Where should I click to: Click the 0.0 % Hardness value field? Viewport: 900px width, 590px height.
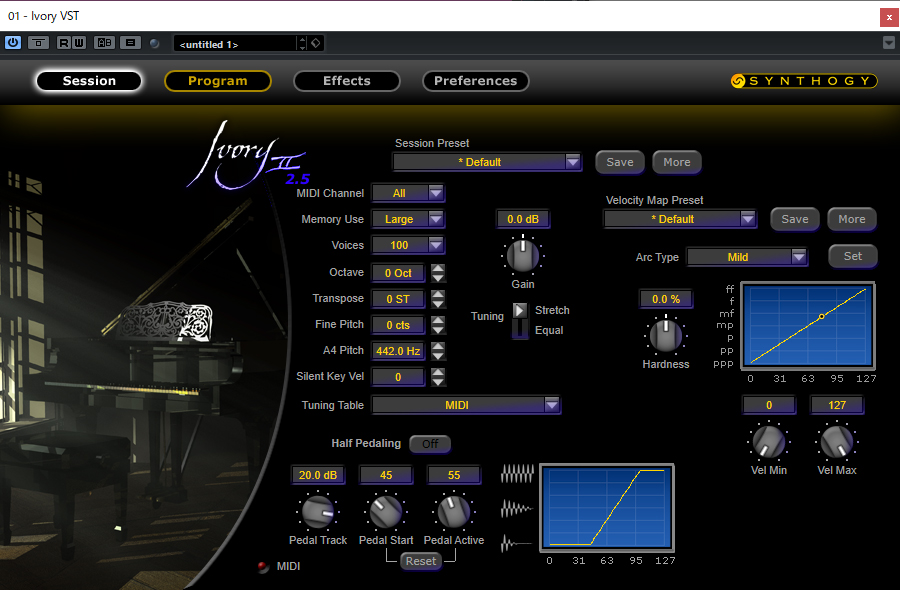pos(666,299)
